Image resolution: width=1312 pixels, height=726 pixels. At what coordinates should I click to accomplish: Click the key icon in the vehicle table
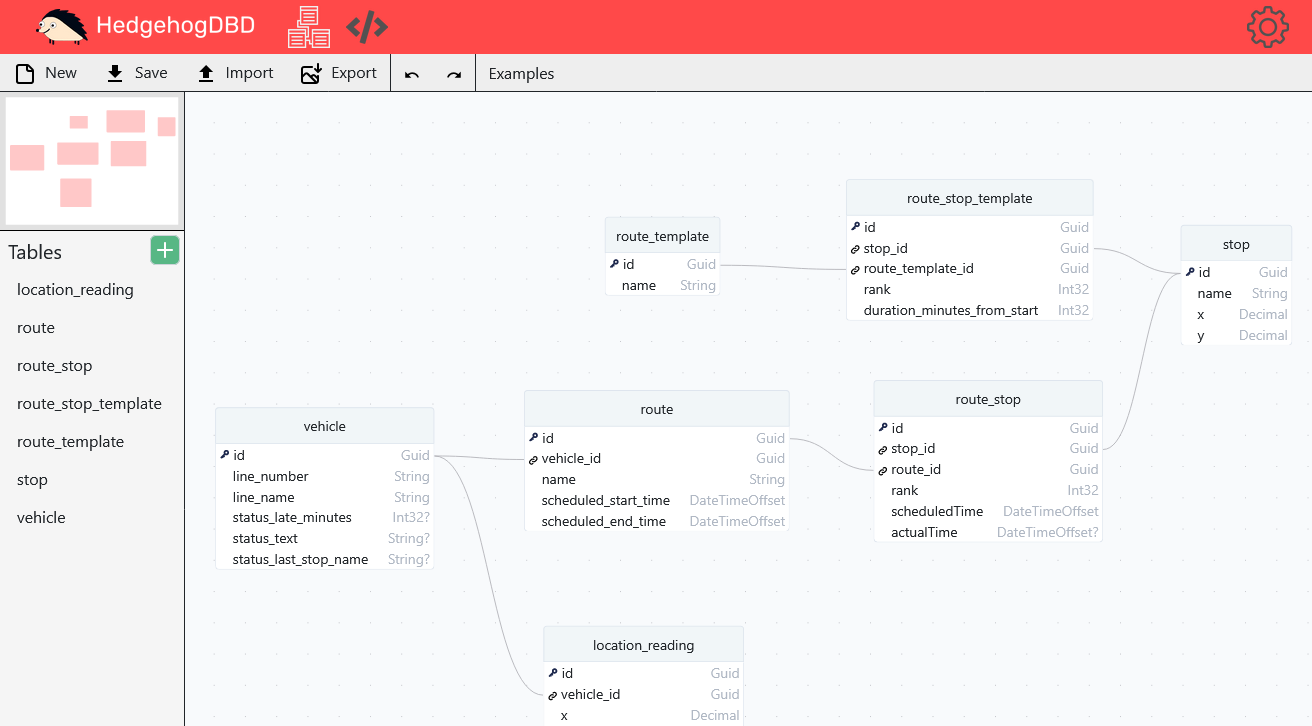click(x=225, y=455)
